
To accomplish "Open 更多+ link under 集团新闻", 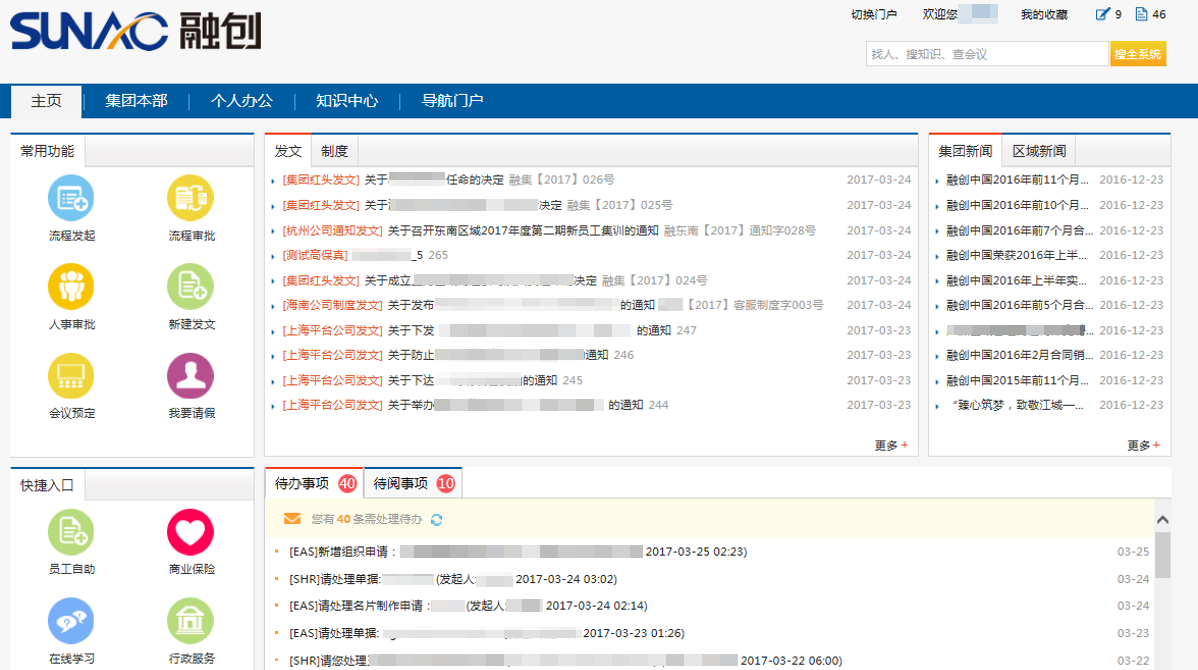I will (1143, 443).
